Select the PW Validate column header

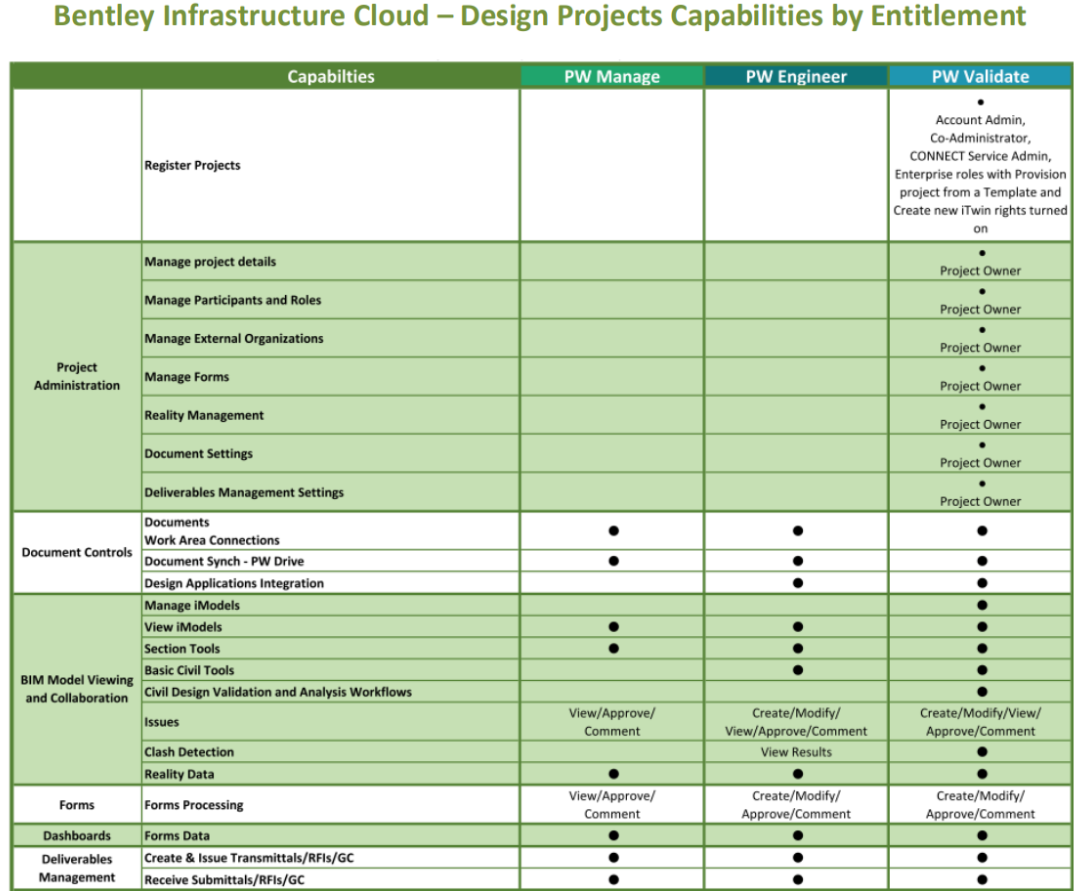tap(980, 77)
